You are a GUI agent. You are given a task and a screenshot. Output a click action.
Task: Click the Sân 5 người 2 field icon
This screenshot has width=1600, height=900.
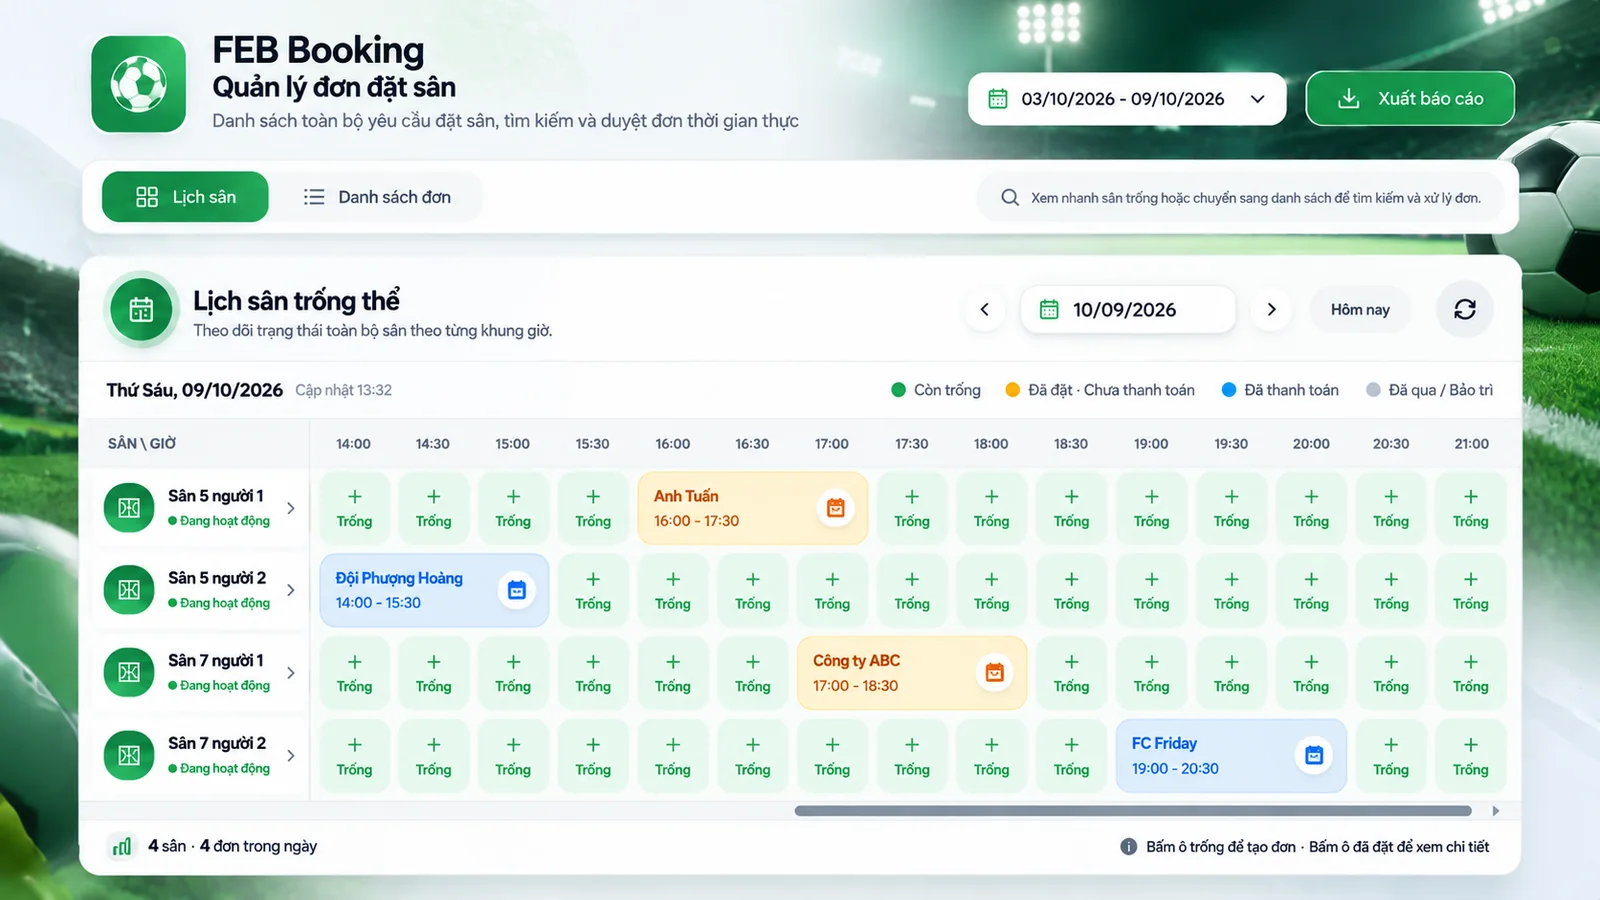(129, 590)
